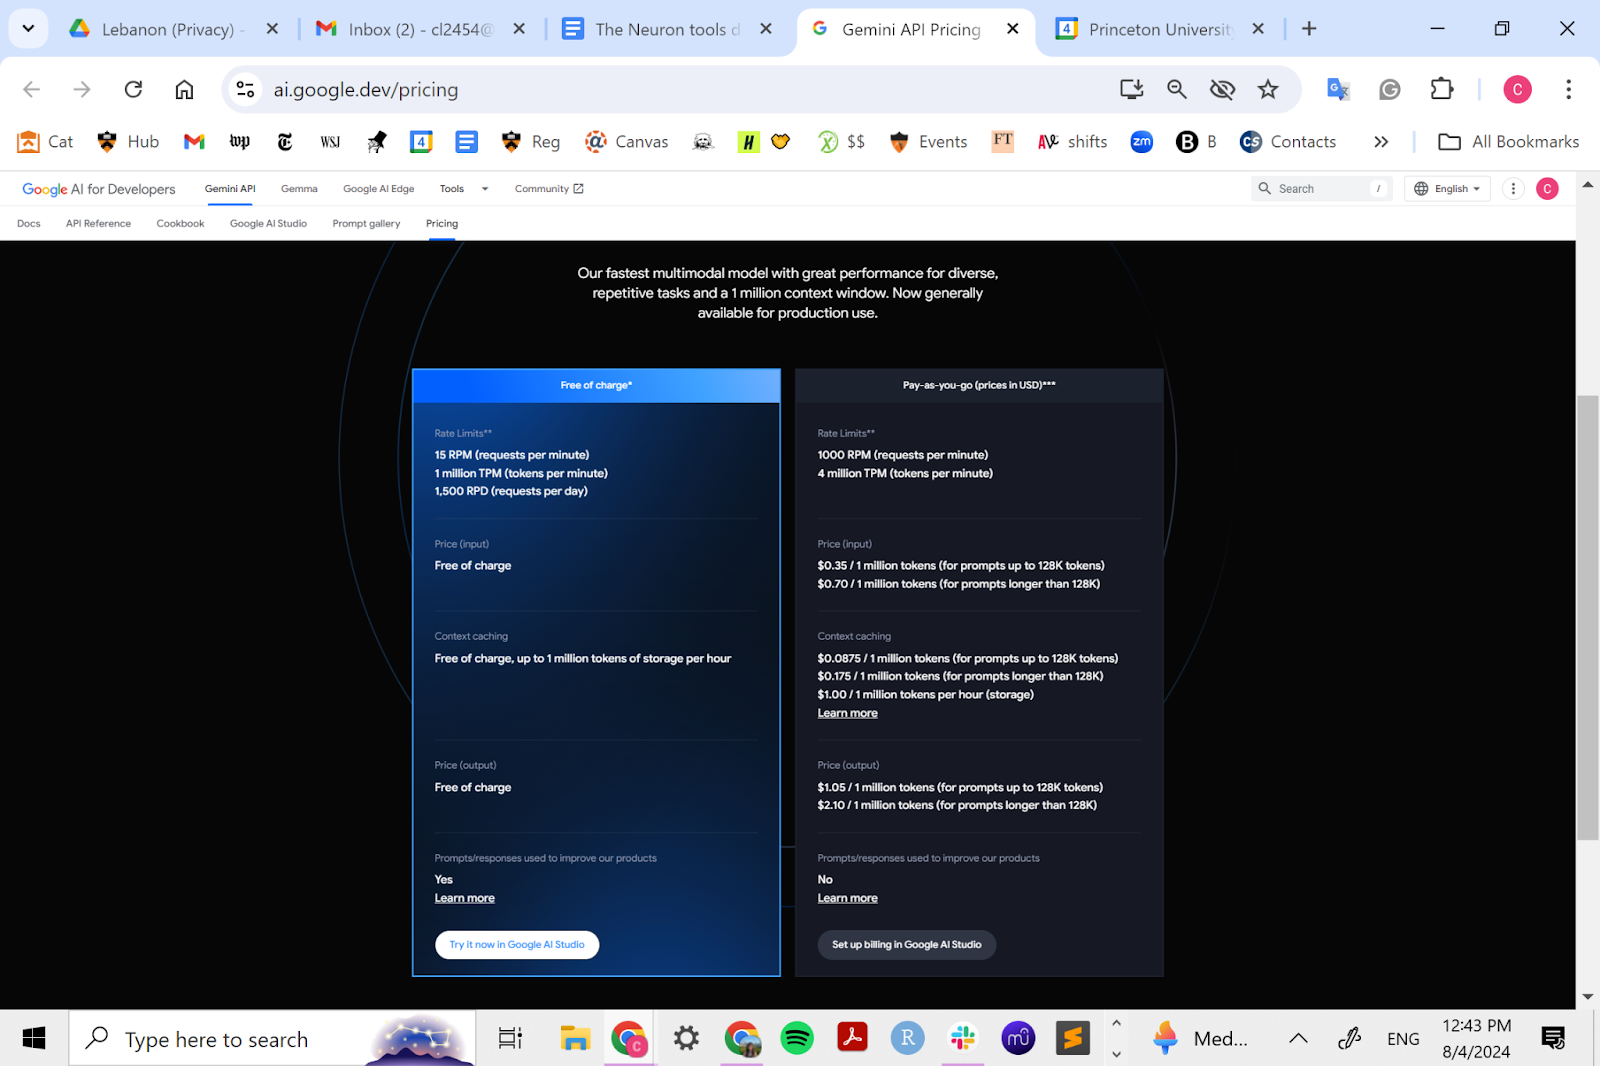
Task: Switch to the Lebanon (Privacy) tab
Action: pos(173,29)
